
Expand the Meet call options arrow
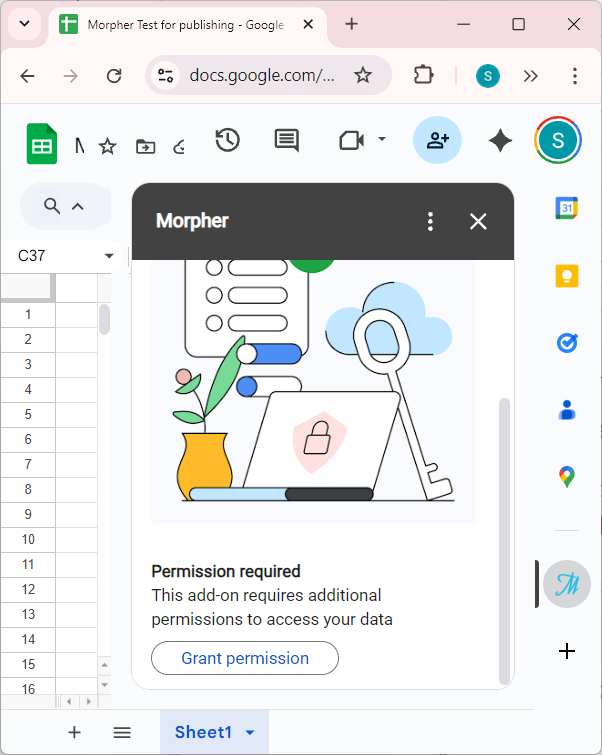click(x=382, y=139)
